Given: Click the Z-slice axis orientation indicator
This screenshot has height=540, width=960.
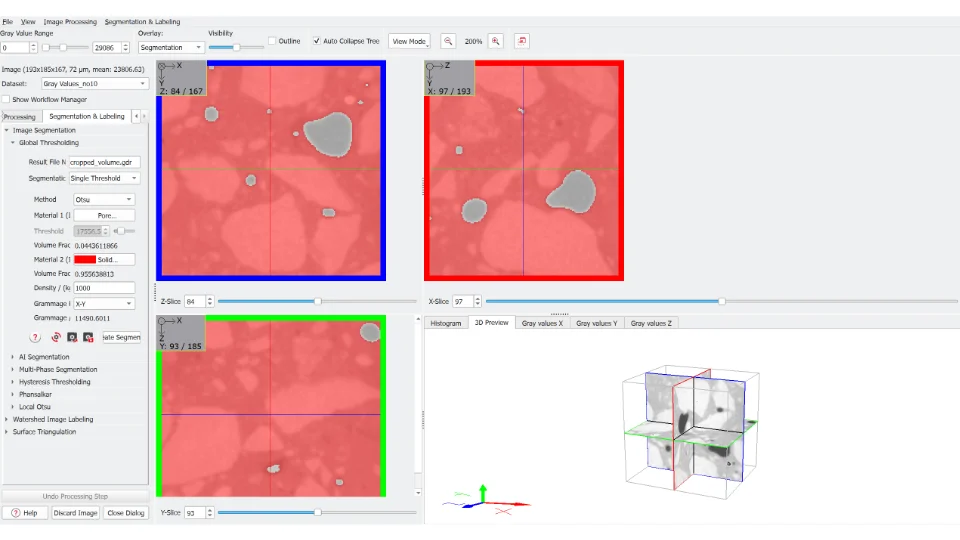Looking at the screenshot, I should point(181,78).
